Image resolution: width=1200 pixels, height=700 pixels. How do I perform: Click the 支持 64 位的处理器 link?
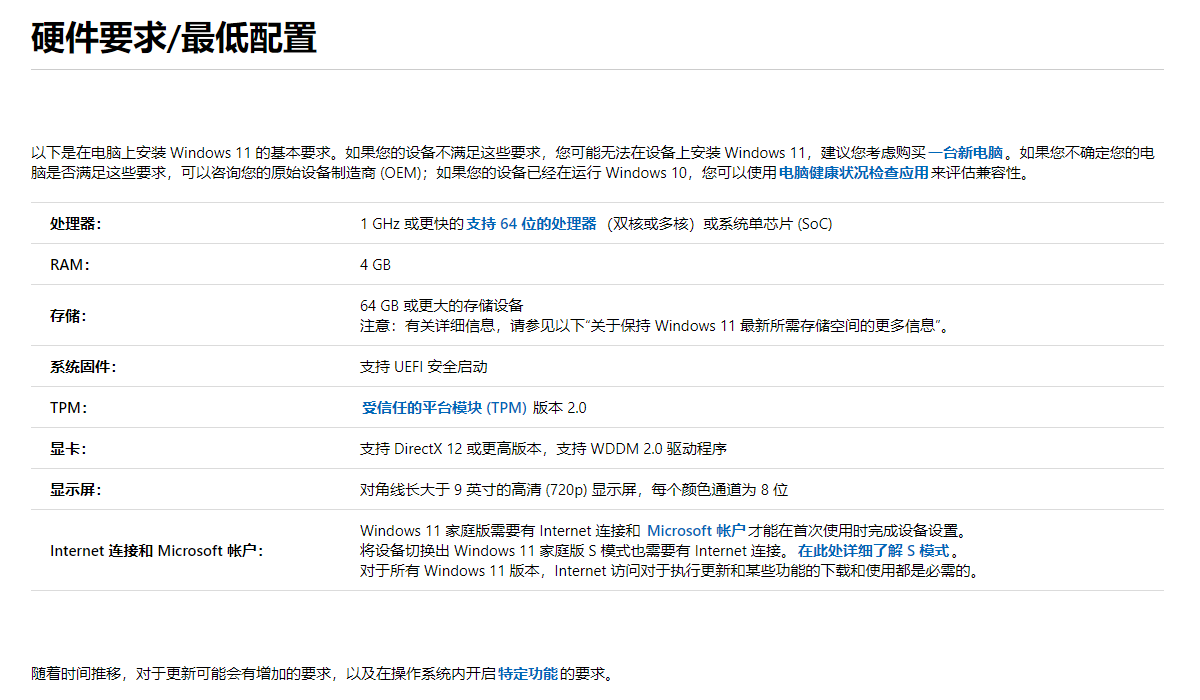[532, 224]
